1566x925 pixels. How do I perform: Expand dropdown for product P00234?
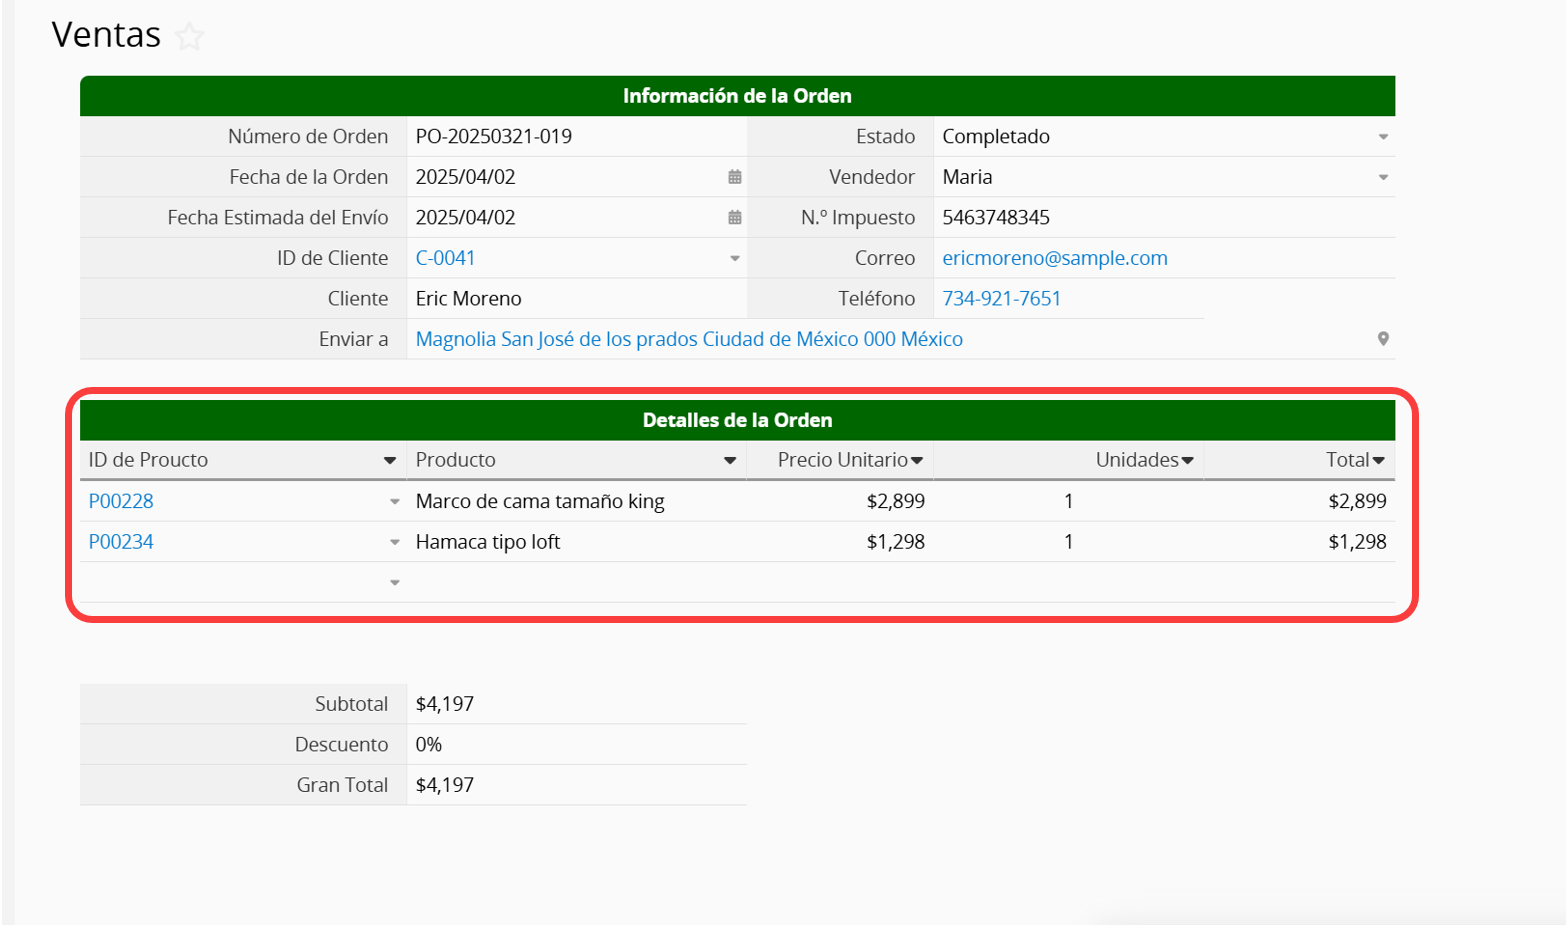[x=394, y=543]
